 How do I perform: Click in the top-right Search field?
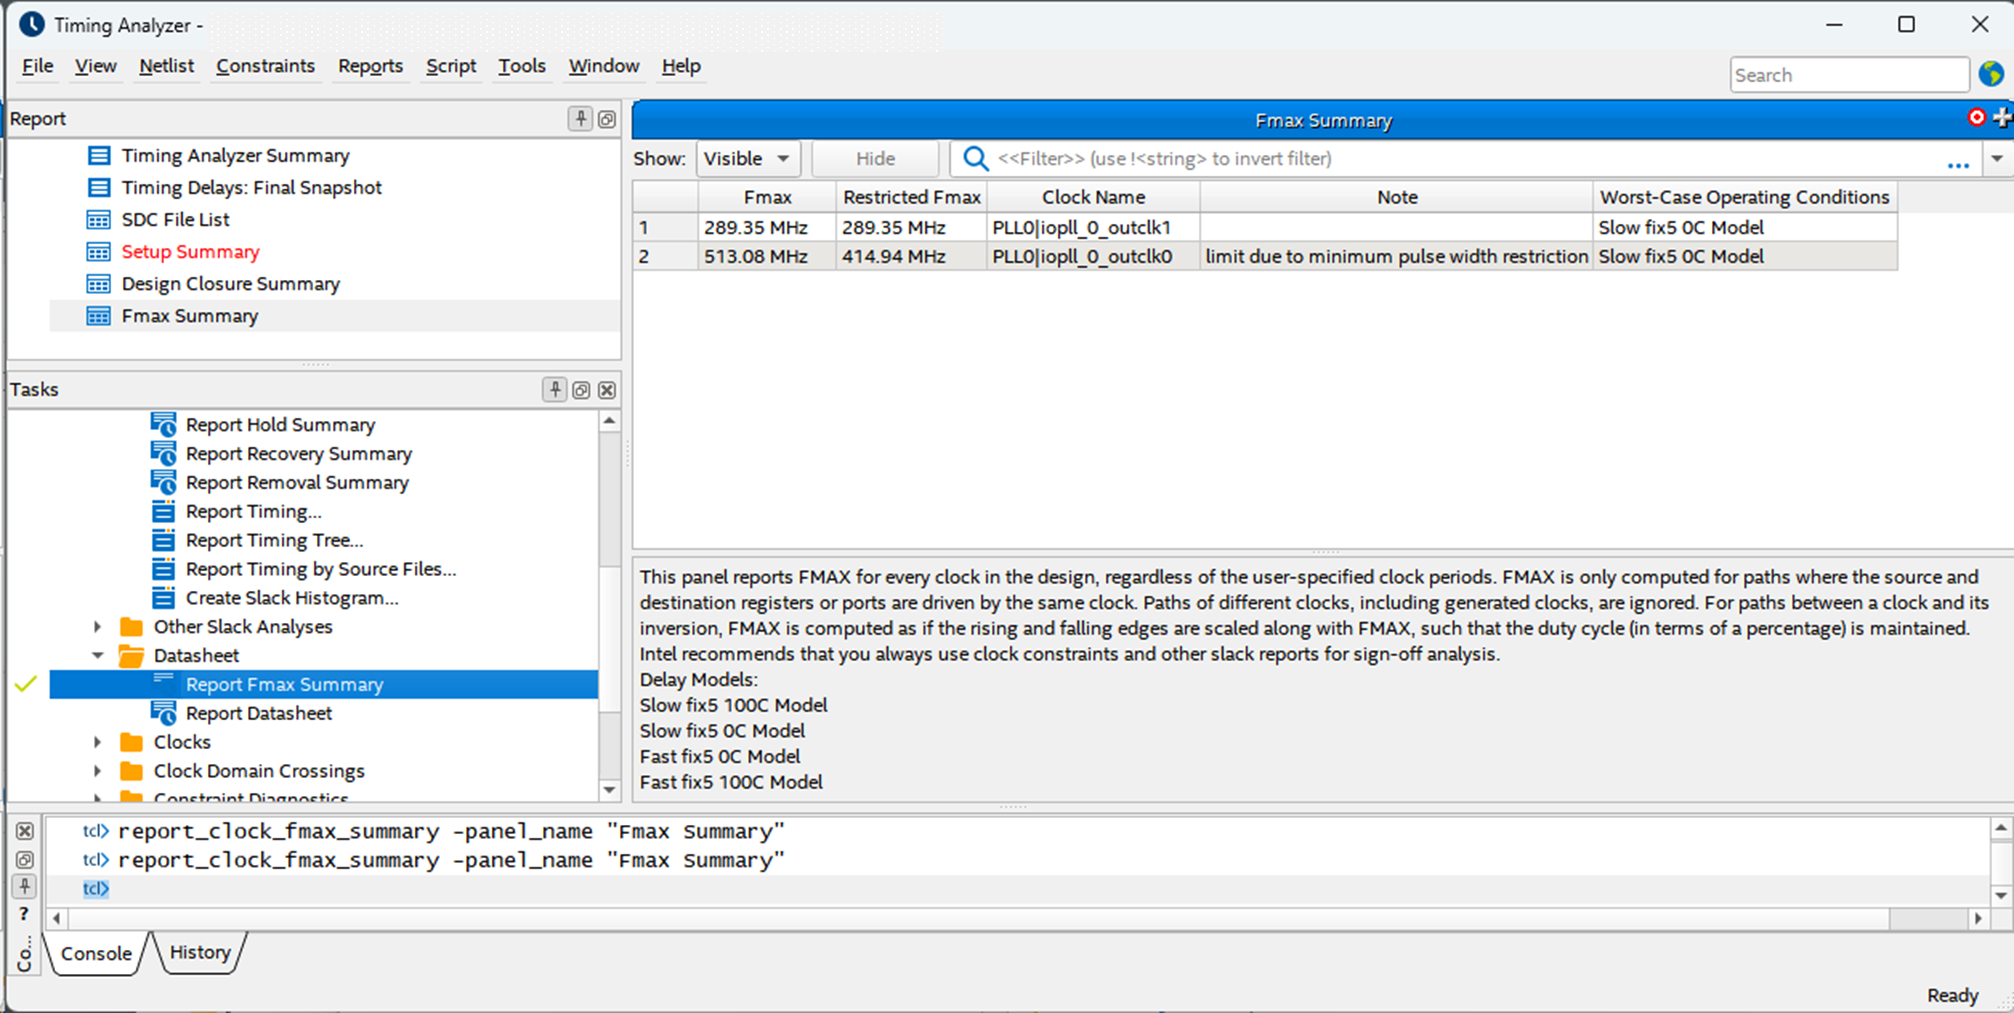coord(1848,75)
